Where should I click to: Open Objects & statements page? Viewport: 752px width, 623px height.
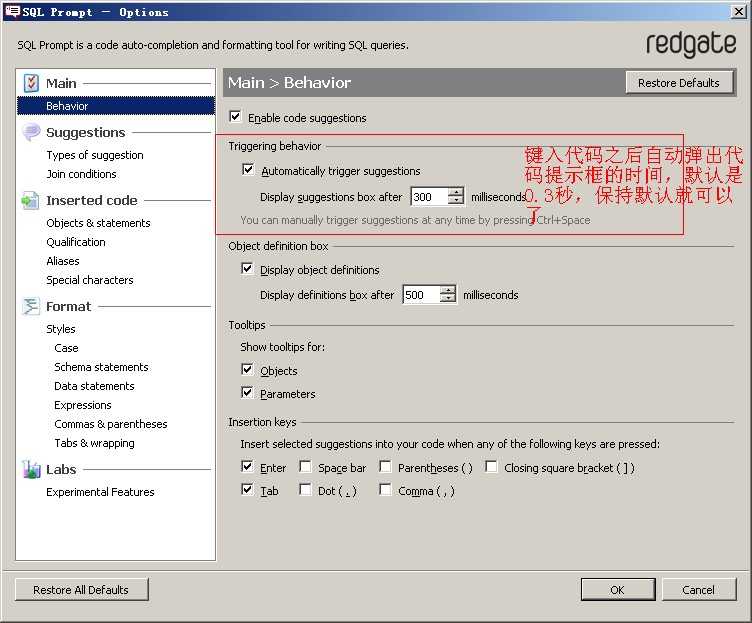pos(98,223)
